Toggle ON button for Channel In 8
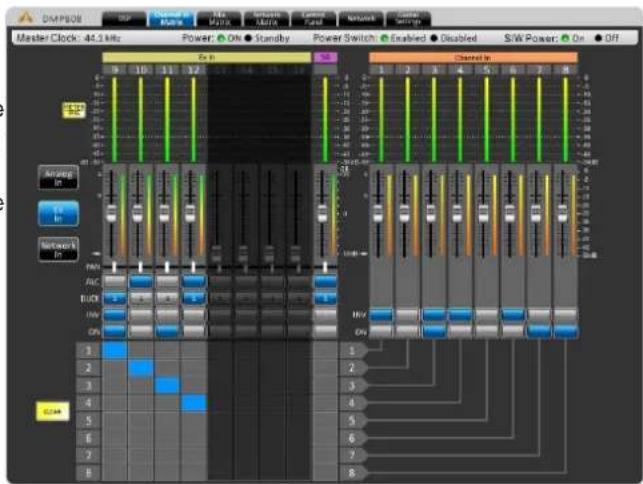643x484 pixels. 565,331
